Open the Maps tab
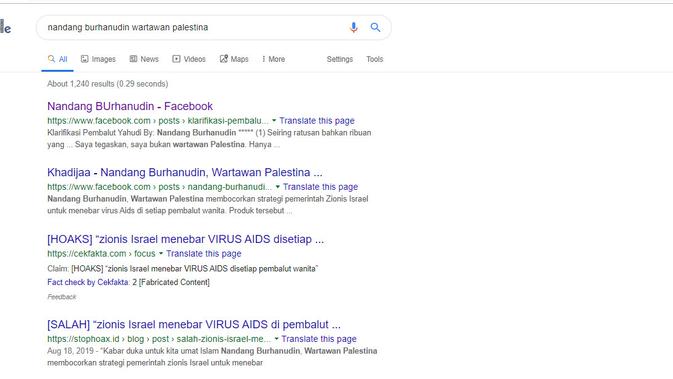Screen dimensions: 673x379 [x=234, y=59]
